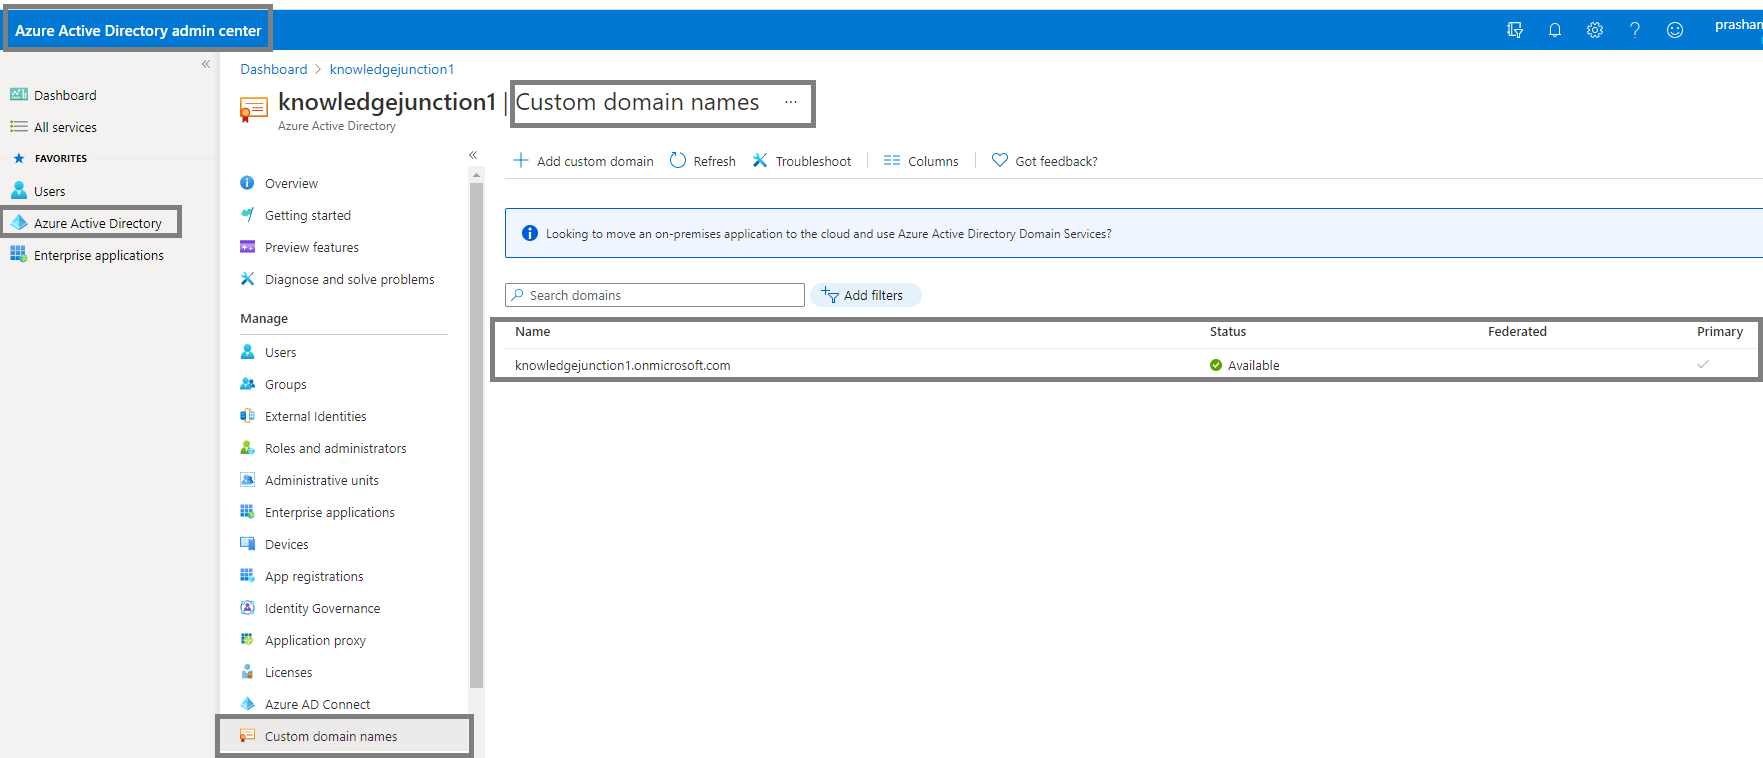Focus the Search domains field

point(655,295)
